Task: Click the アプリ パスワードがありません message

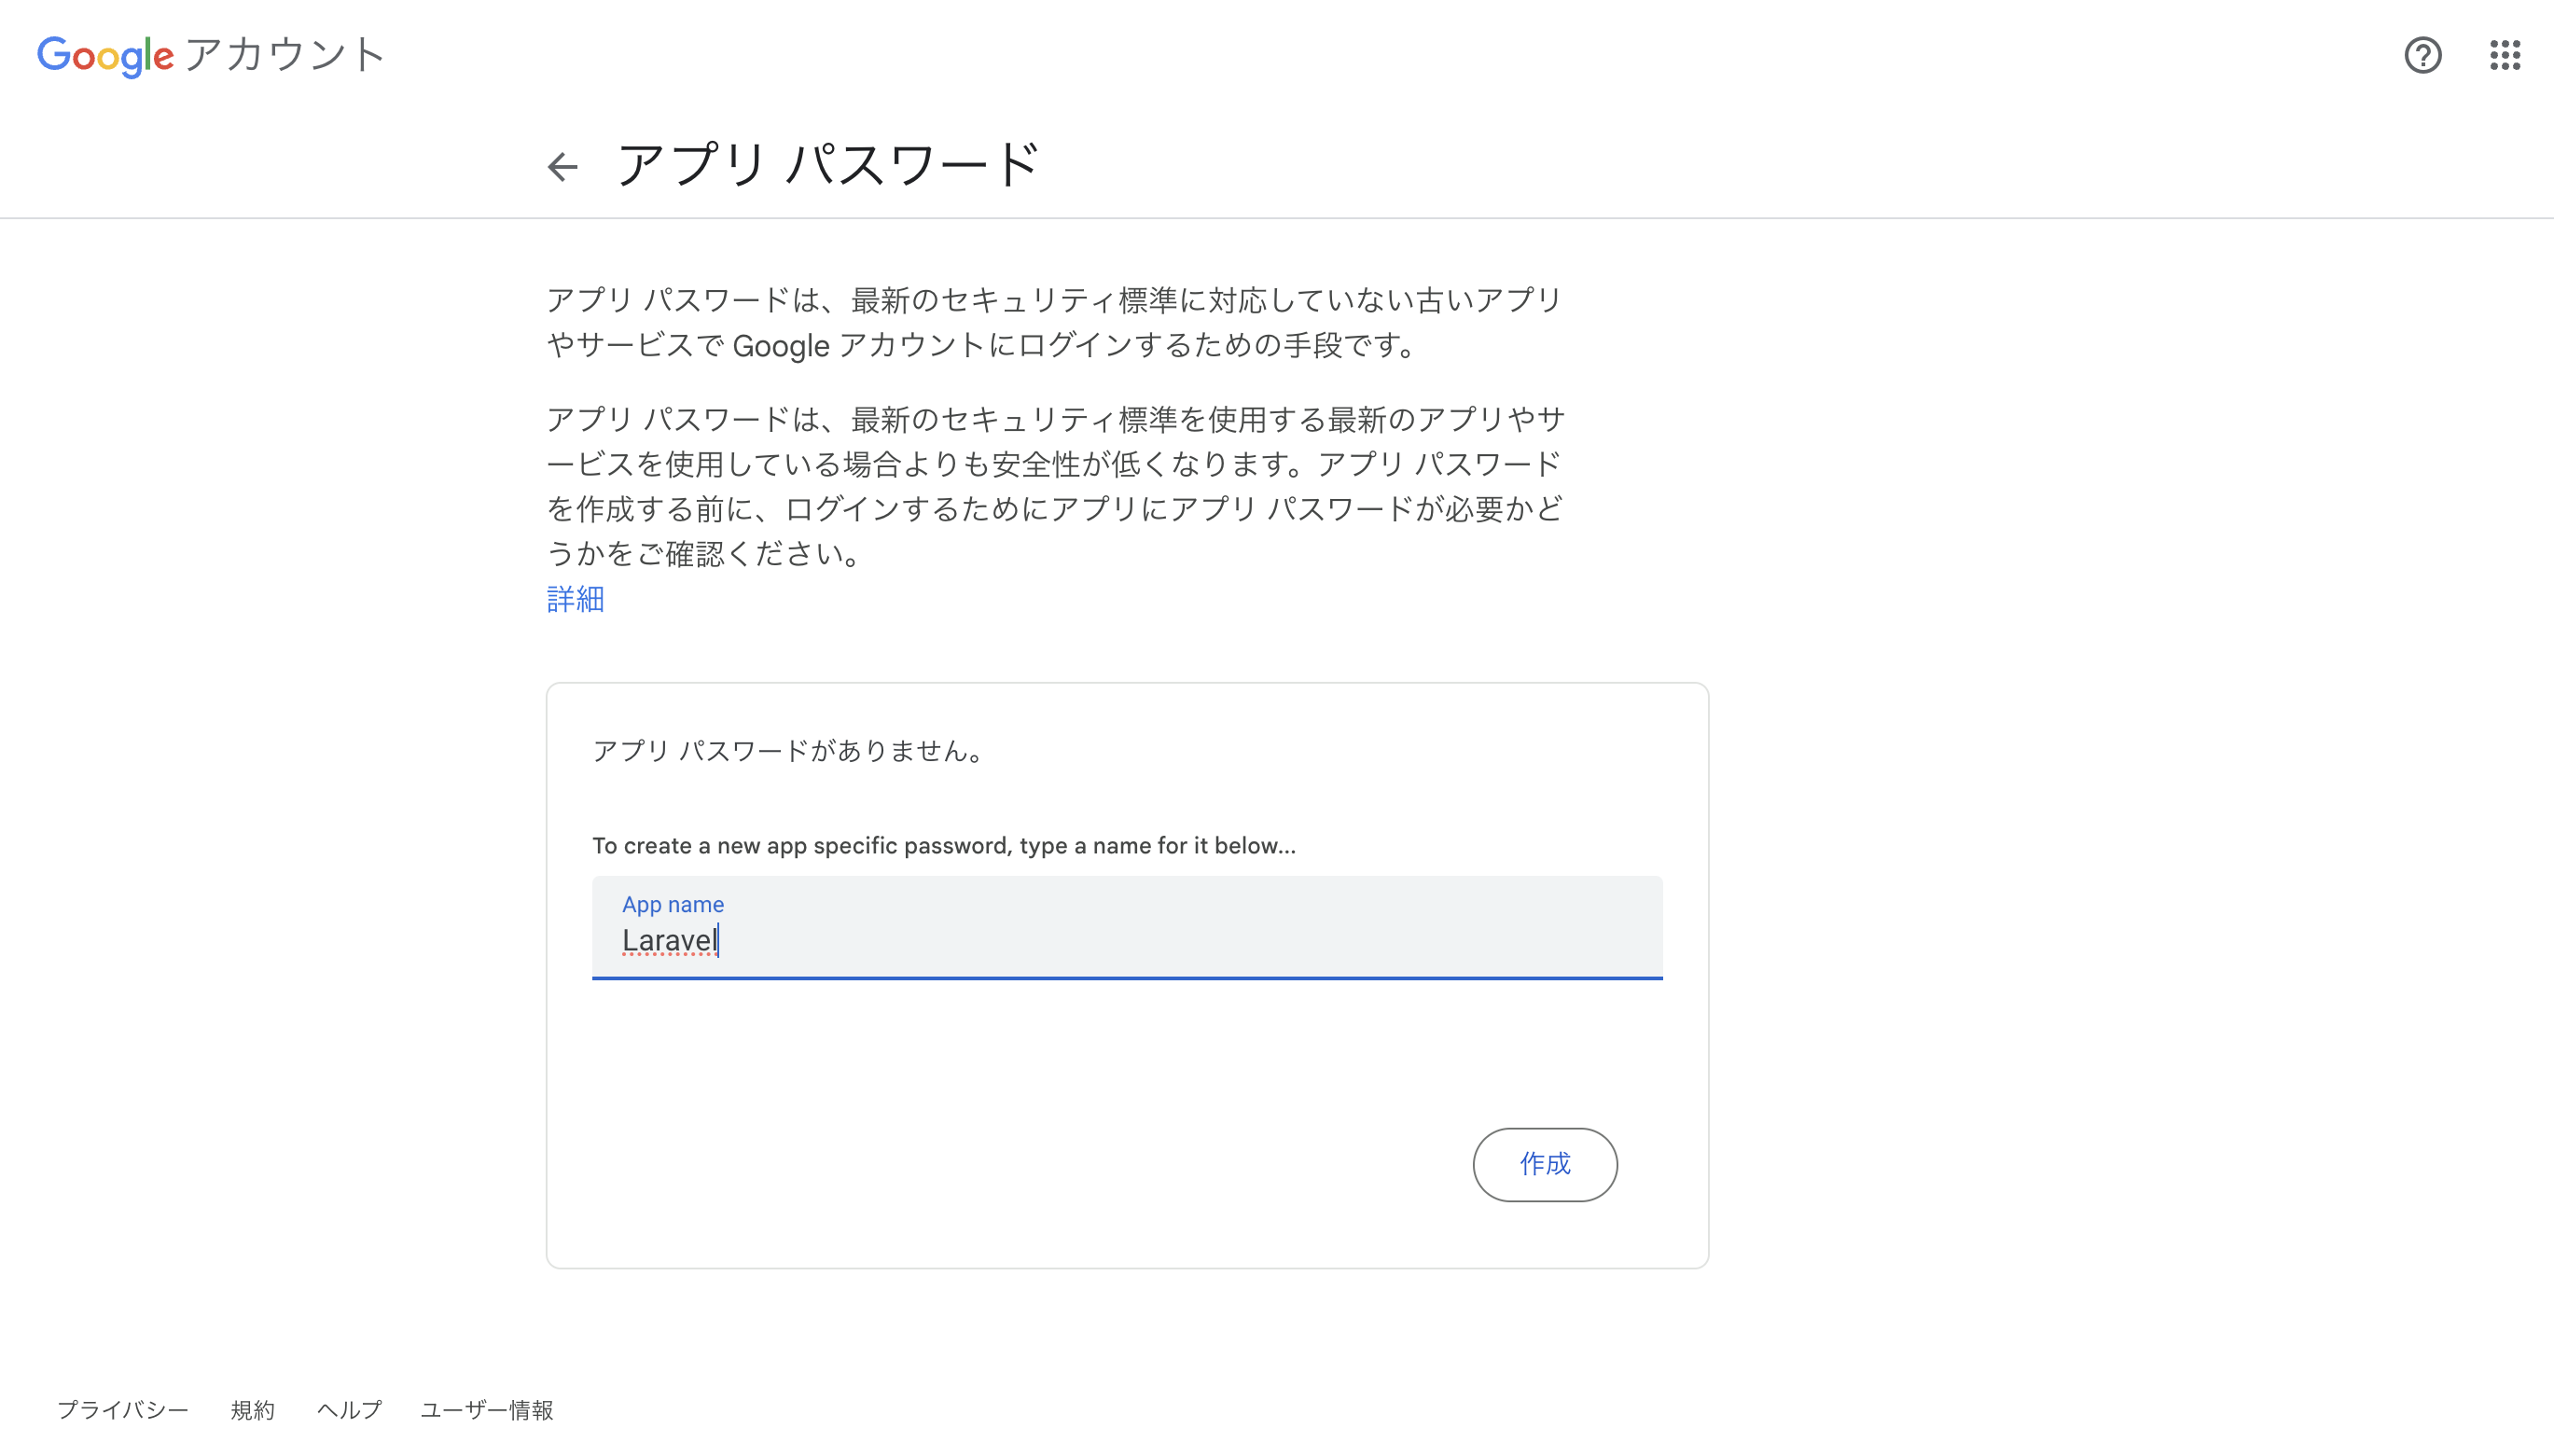Action: (787, 751)
